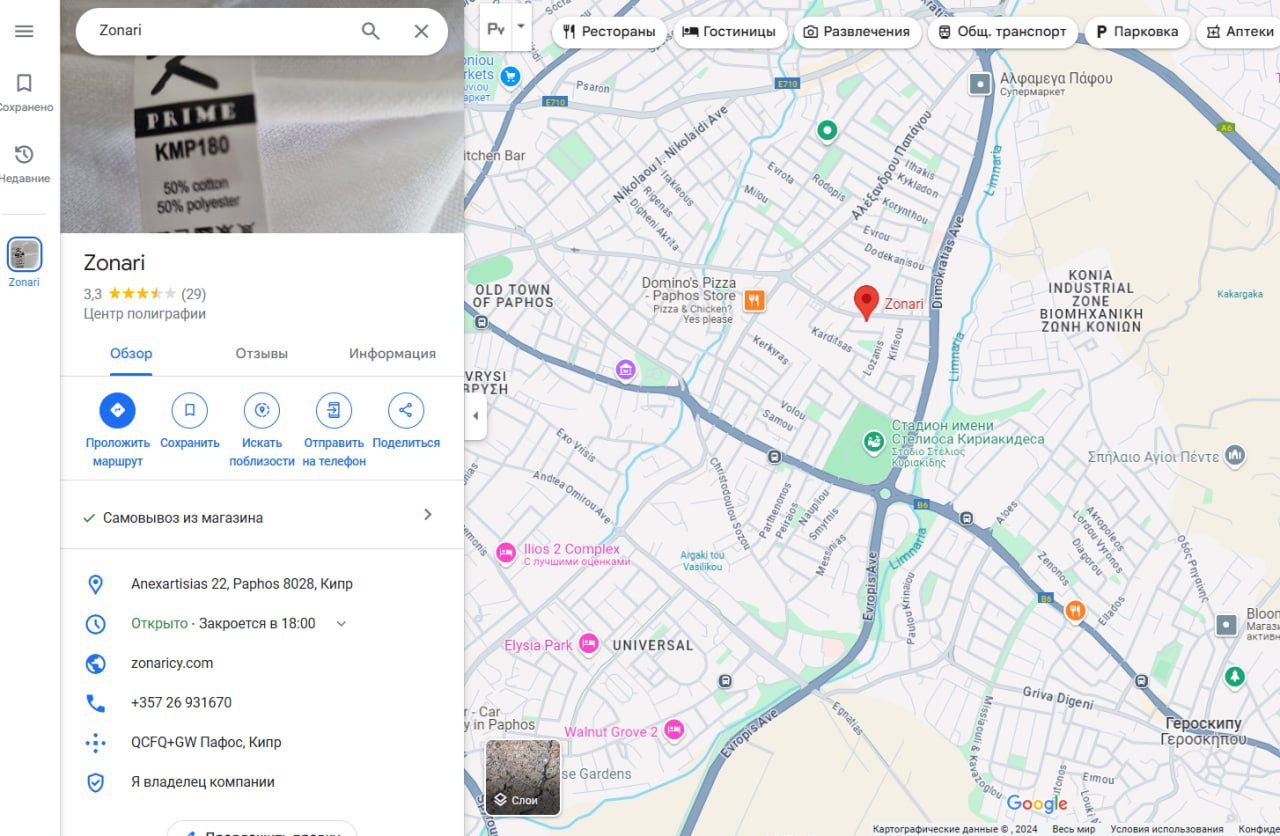Click the address Anexartisias 22, Paphos 8028
The height and width of the screenshot is (836, 1280).
tap(242, 584)
